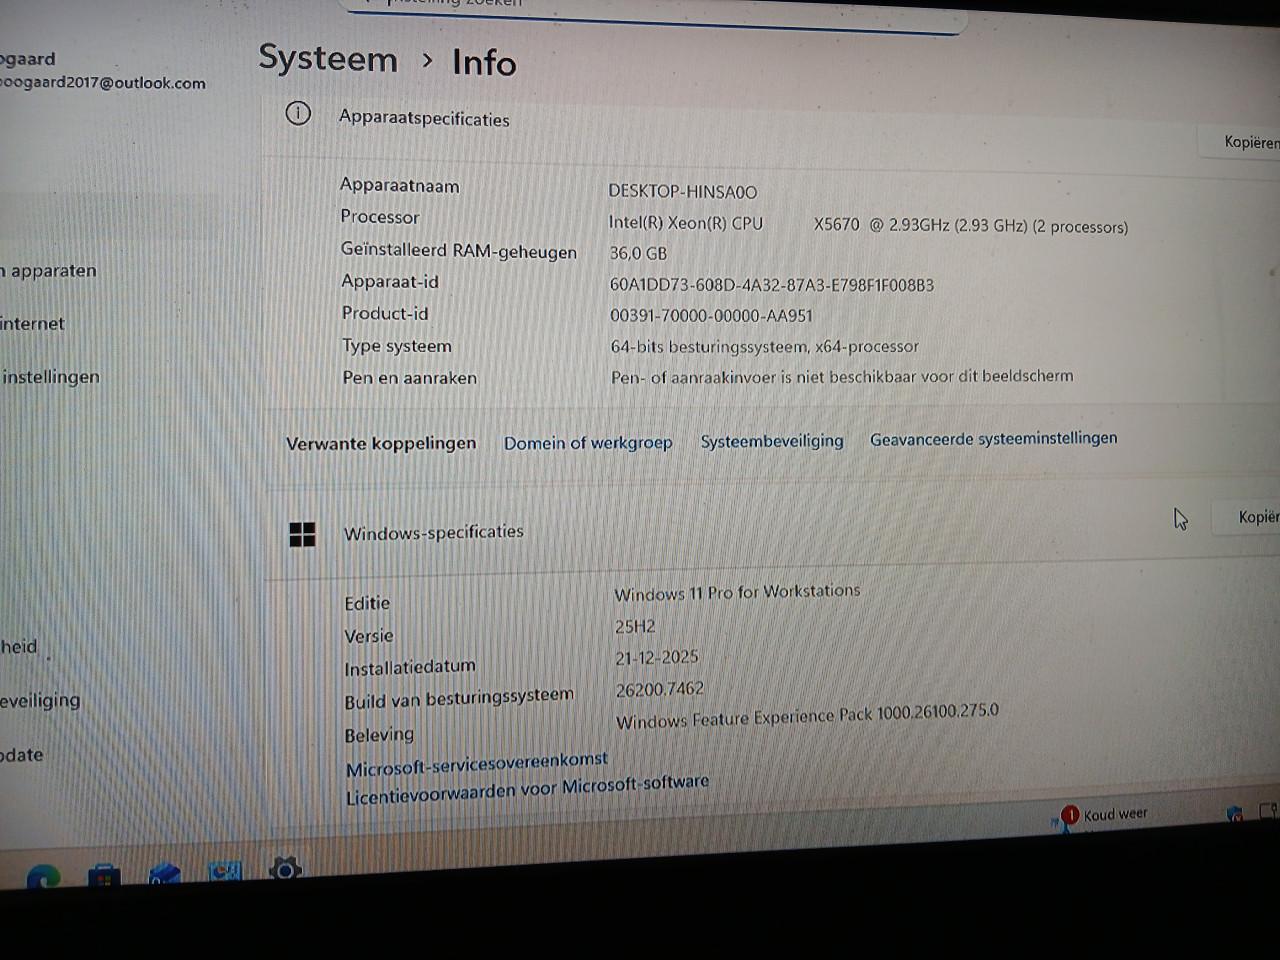Launch Microsoft Edge from the taskbar
The width and height of the screenshot is (1280, 960).
[42, 872]
